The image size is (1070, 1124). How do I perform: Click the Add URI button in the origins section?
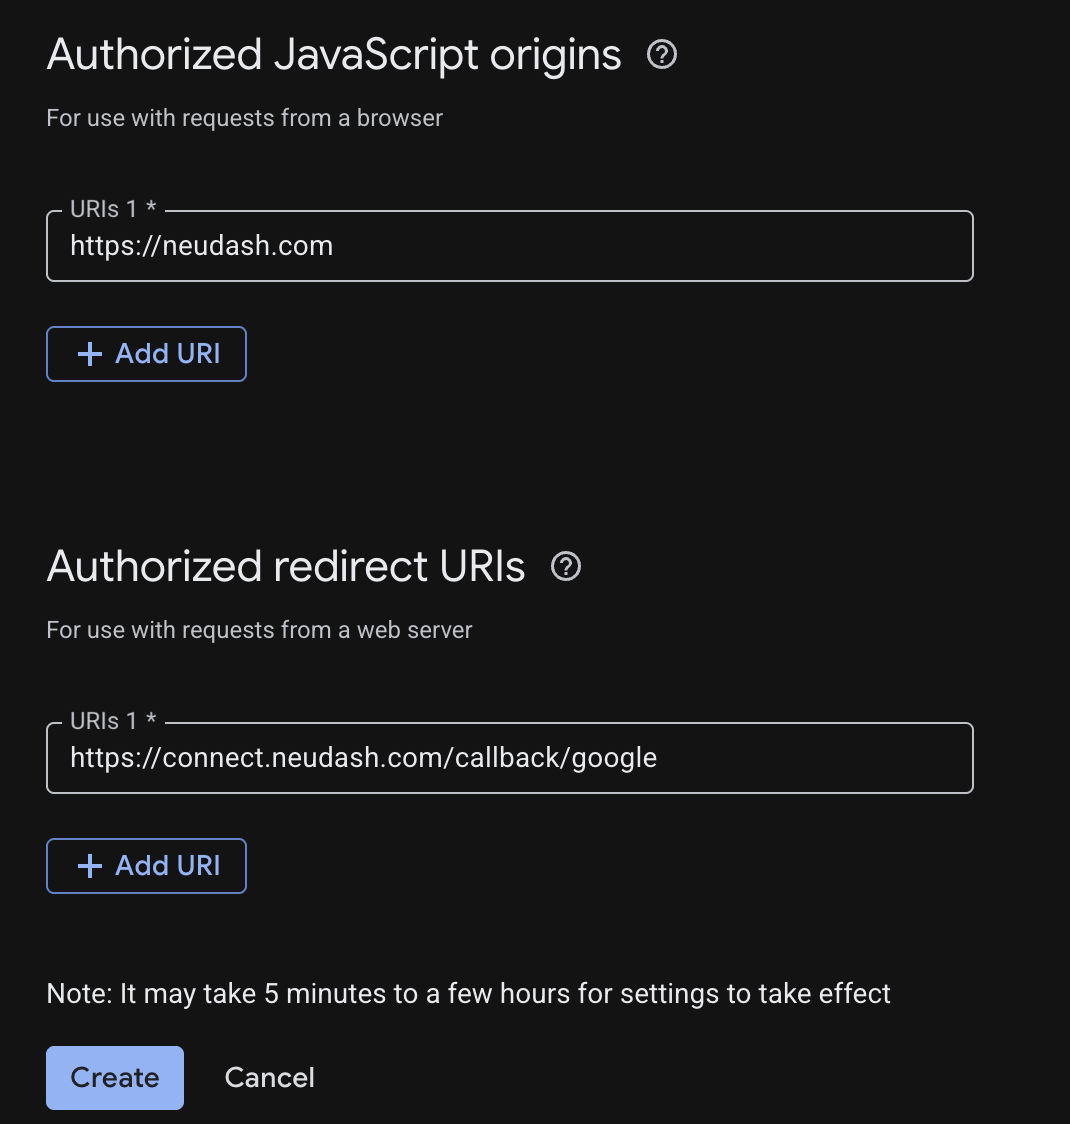coord(146,353)
